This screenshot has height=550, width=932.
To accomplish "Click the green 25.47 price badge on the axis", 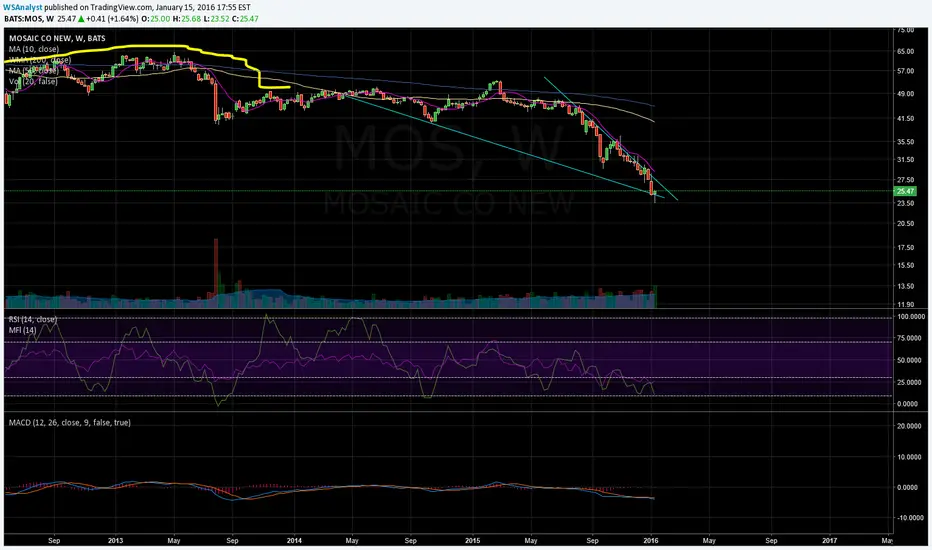I will click(x=905, y=191).
